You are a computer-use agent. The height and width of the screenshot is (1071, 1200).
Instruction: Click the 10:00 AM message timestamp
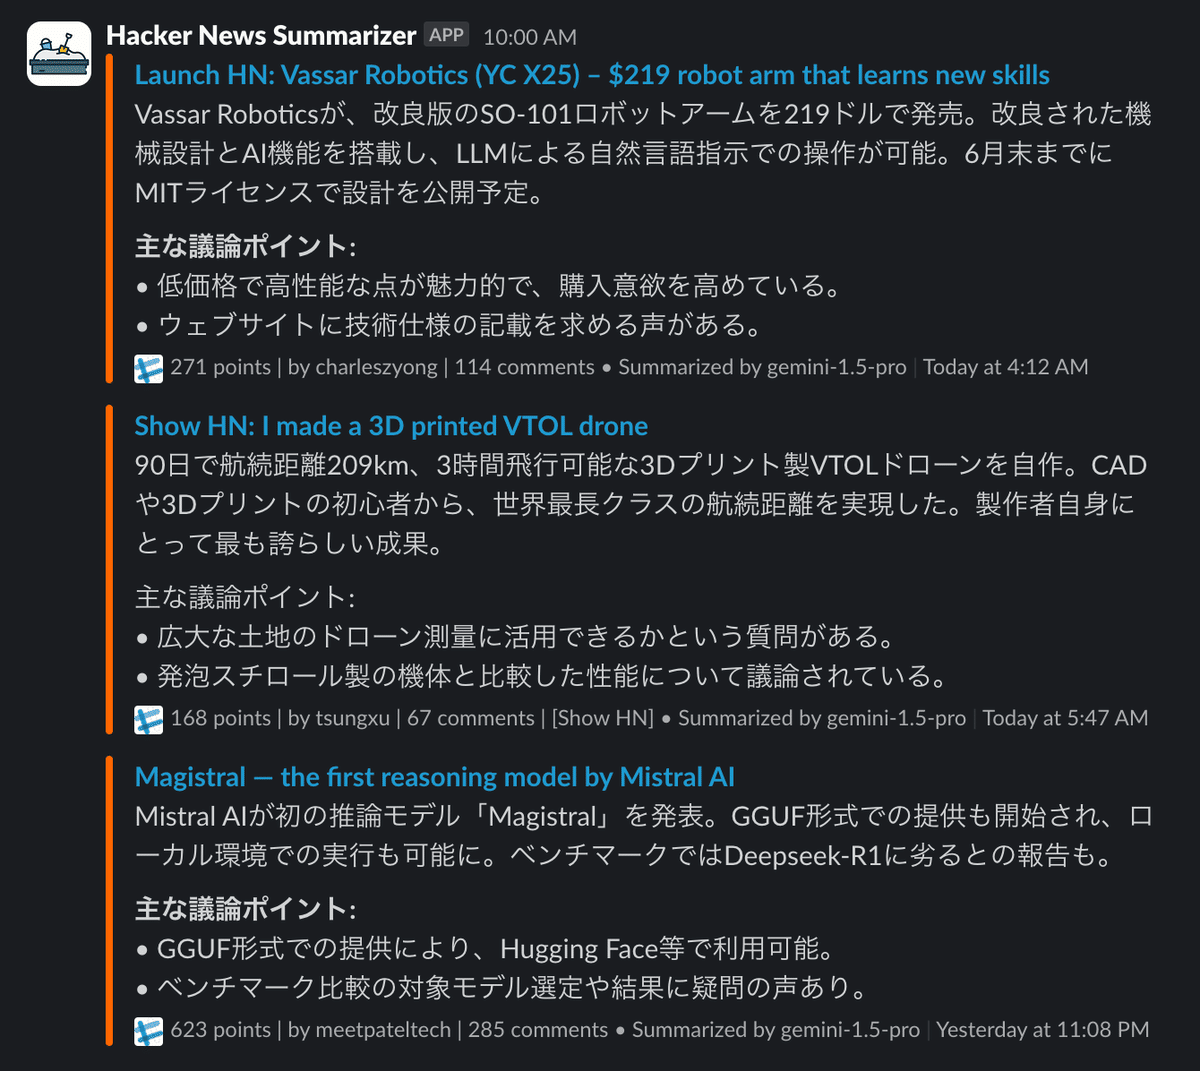[x=529, y=37]
